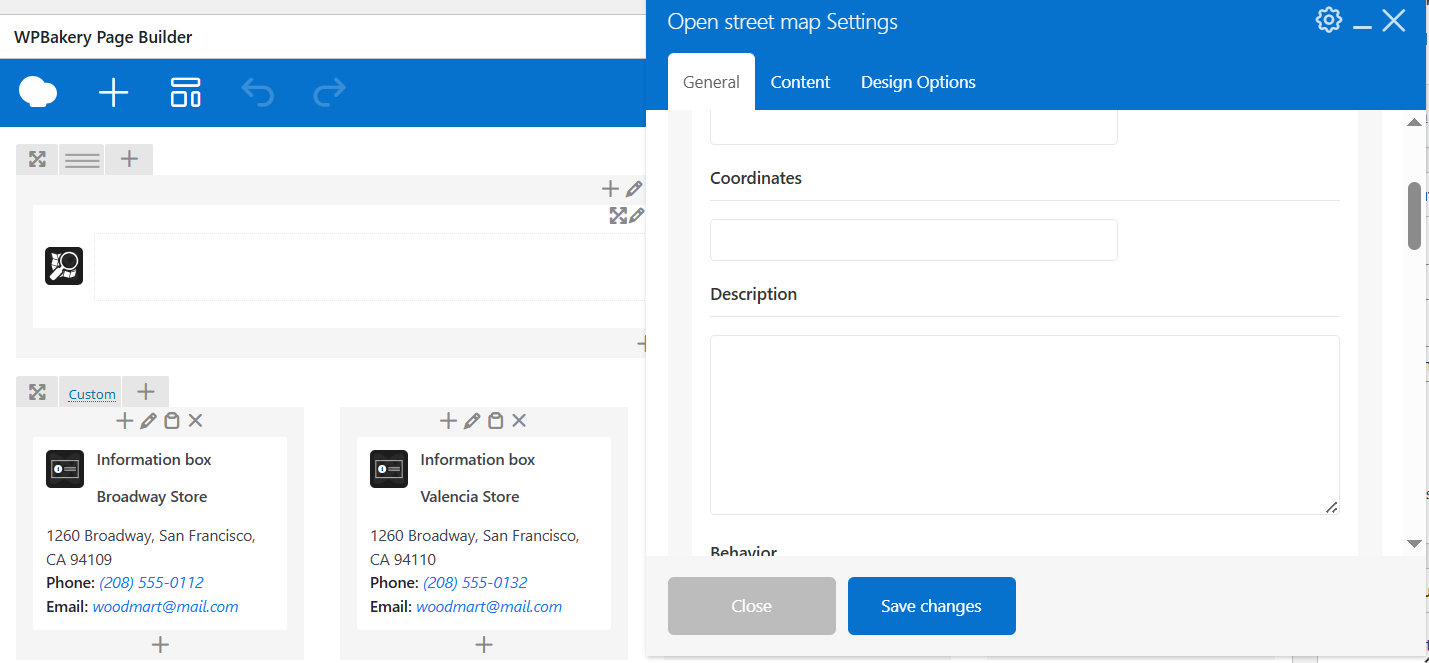Click the input field above Coordinates
The image size is (1429, 663).
(914, 128)
